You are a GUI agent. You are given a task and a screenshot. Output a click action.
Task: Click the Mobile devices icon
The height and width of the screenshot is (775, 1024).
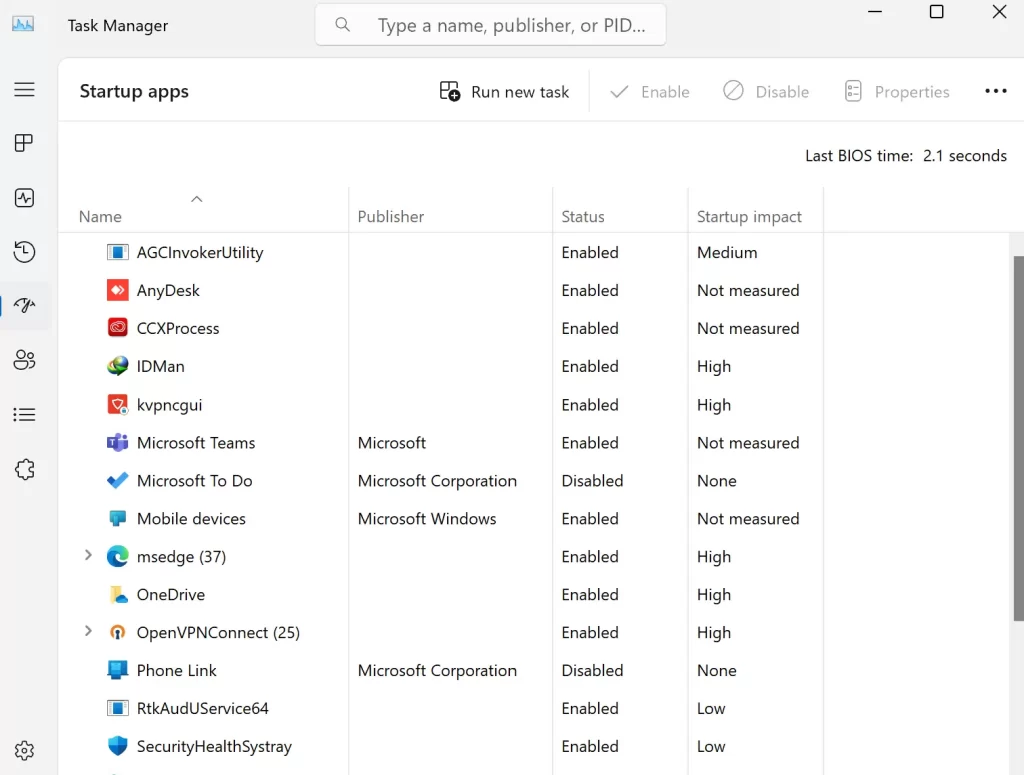pos(118,518)
